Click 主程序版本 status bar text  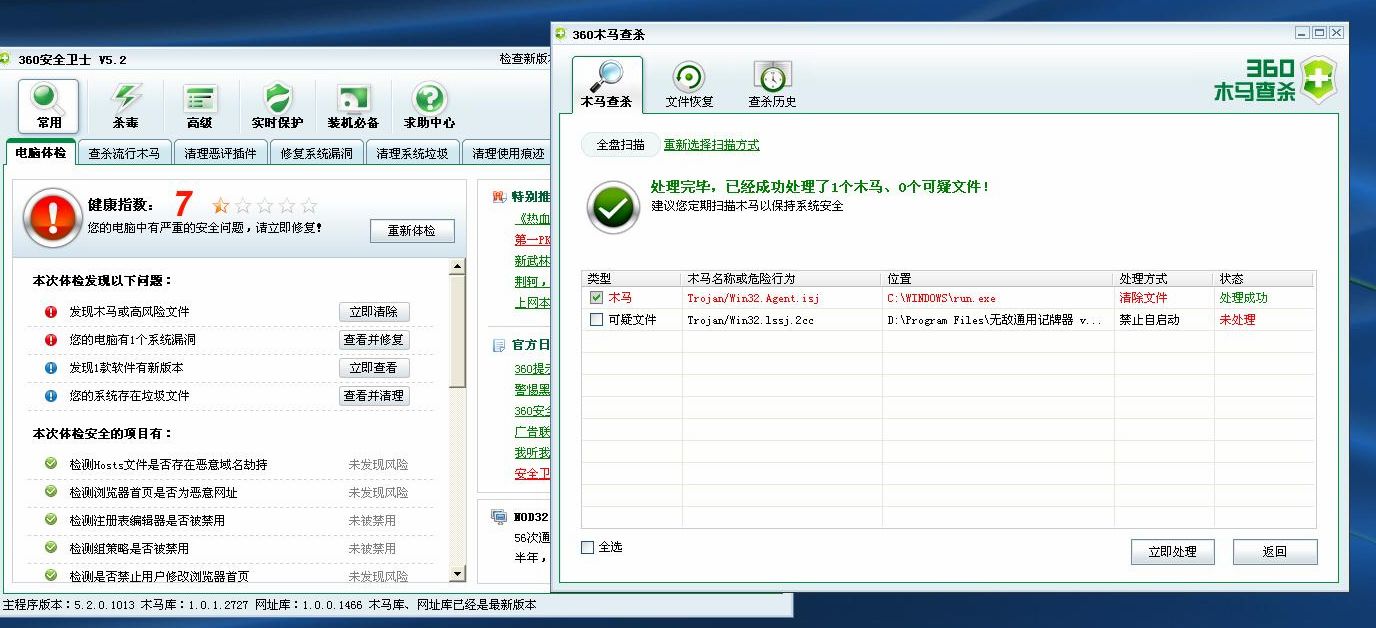click(x=69, y=605)
